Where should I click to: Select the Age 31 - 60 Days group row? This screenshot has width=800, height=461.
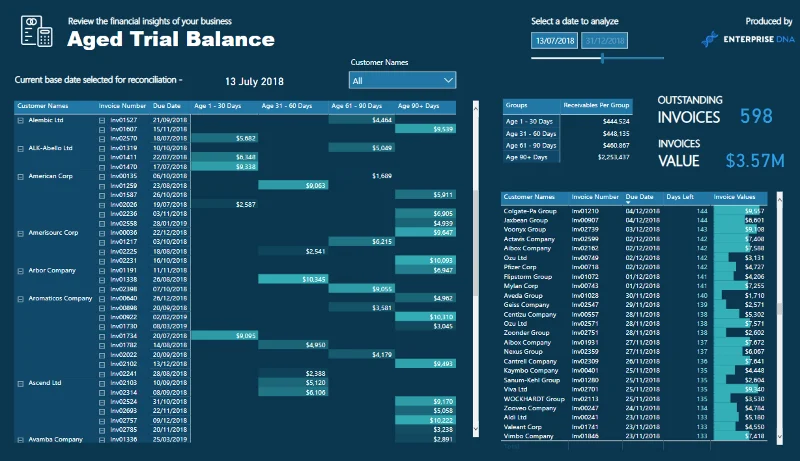567,134
